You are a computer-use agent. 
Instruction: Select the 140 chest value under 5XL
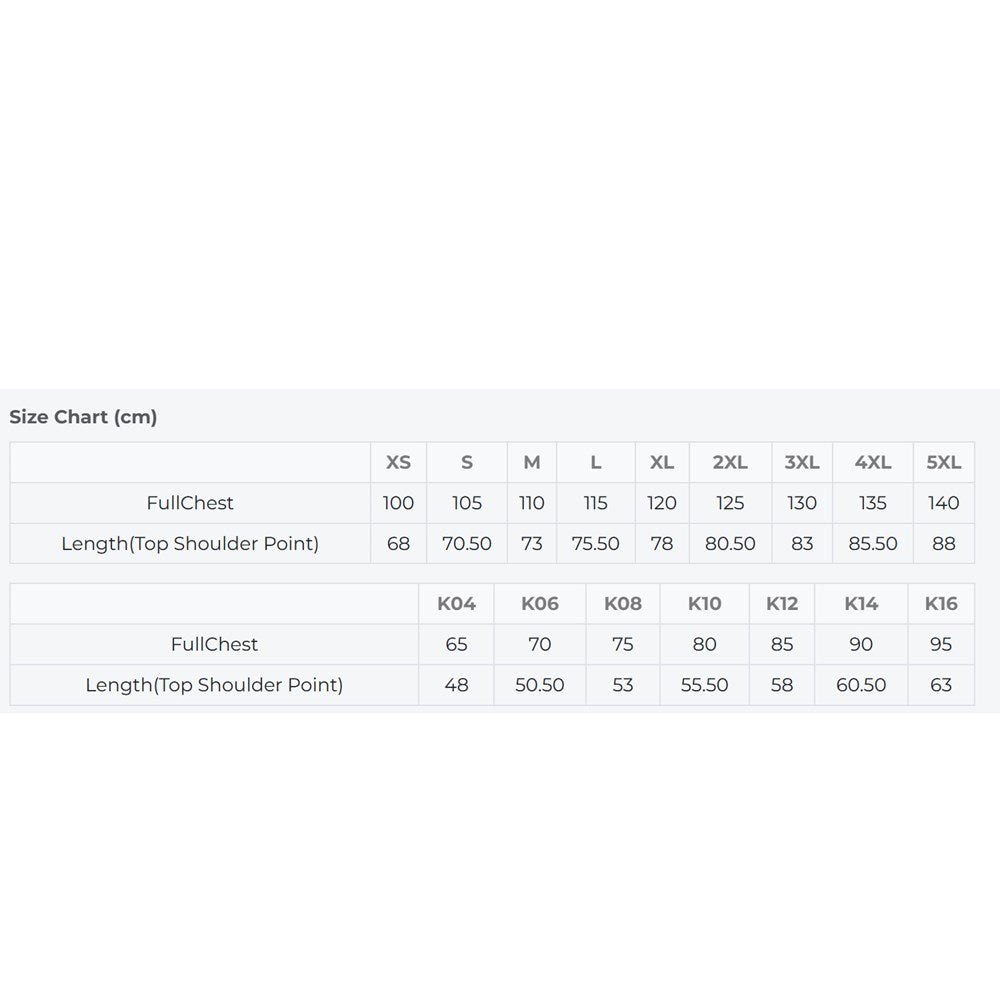point(943,503)
